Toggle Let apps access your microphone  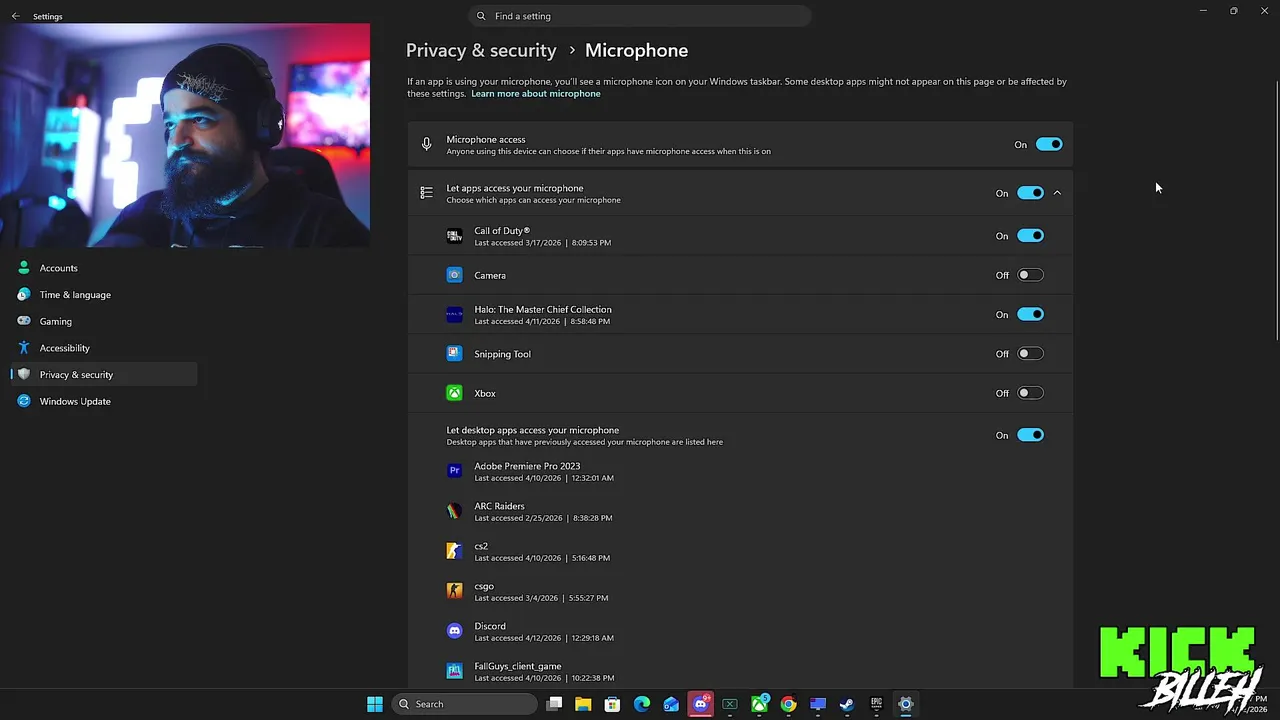tap(1030, 193)
